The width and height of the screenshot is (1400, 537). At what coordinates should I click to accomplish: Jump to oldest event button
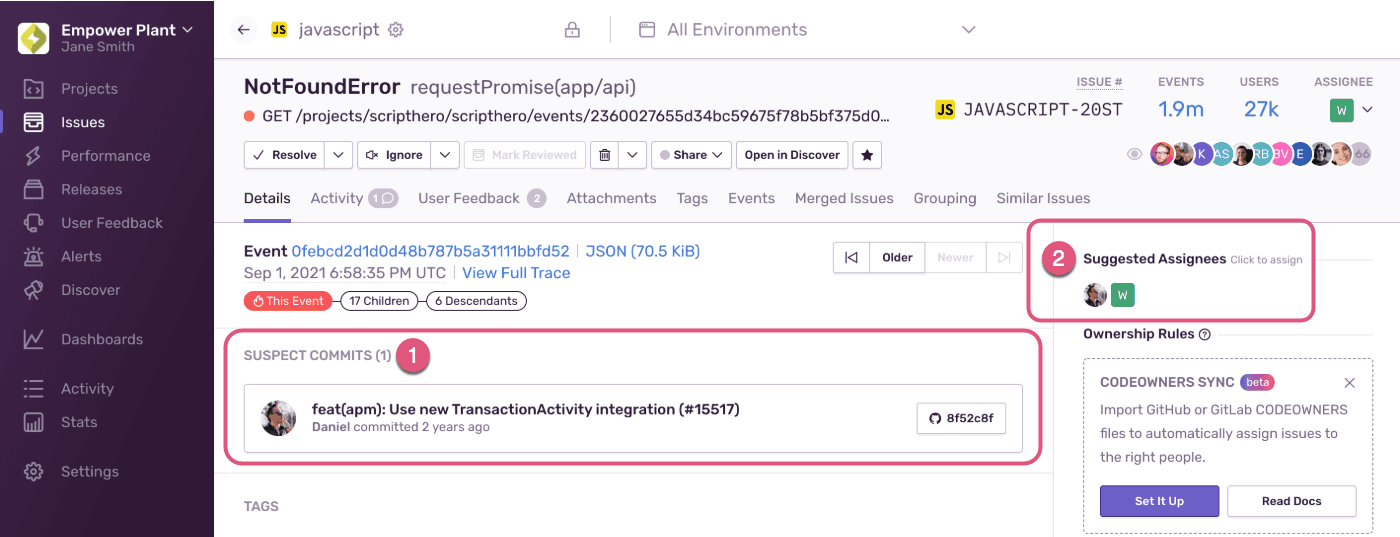851,257
